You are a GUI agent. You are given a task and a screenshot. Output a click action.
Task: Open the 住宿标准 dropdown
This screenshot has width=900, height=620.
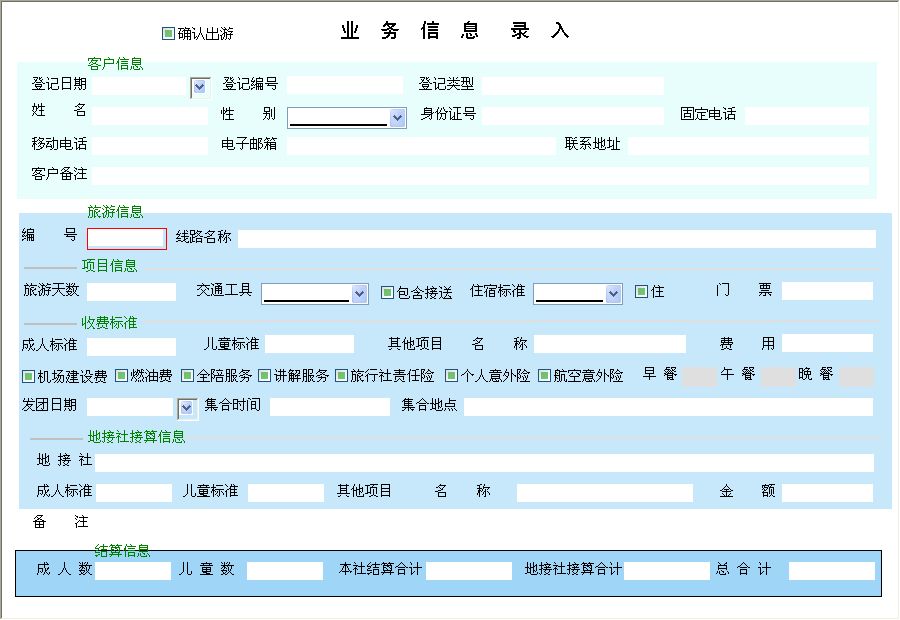click(614, 294)
